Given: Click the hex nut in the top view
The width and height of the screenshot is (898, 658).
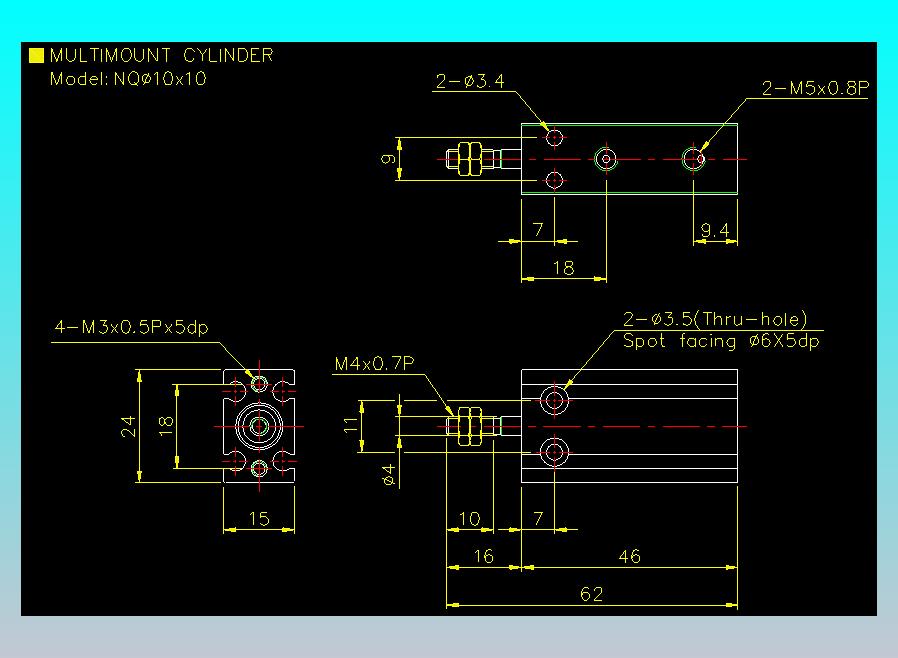Looking at the screenshot, I should 470,159.
